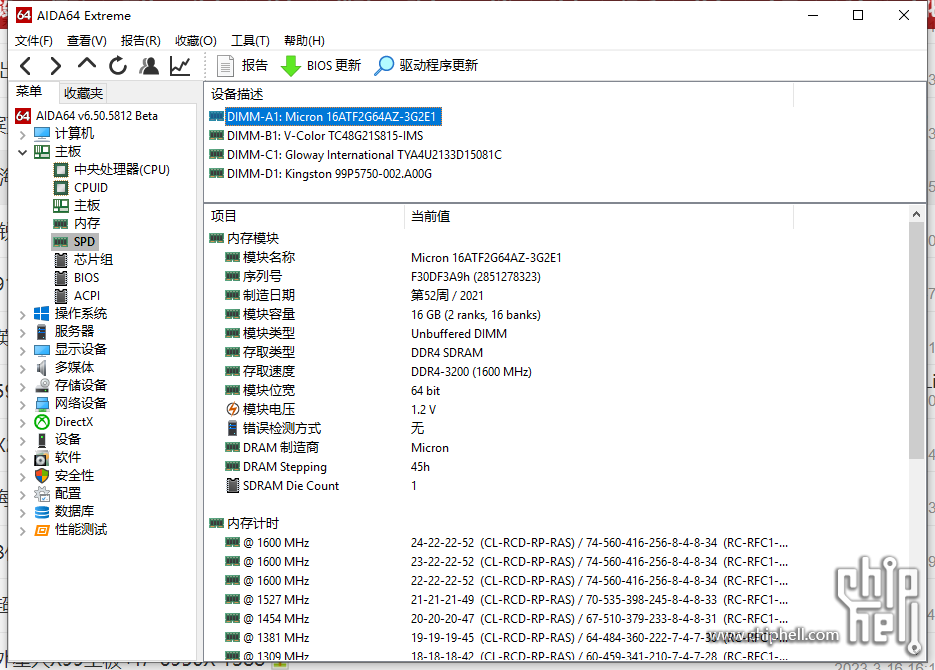
Task: Select the 模块容量 row
Action: (x=558, y=315)
